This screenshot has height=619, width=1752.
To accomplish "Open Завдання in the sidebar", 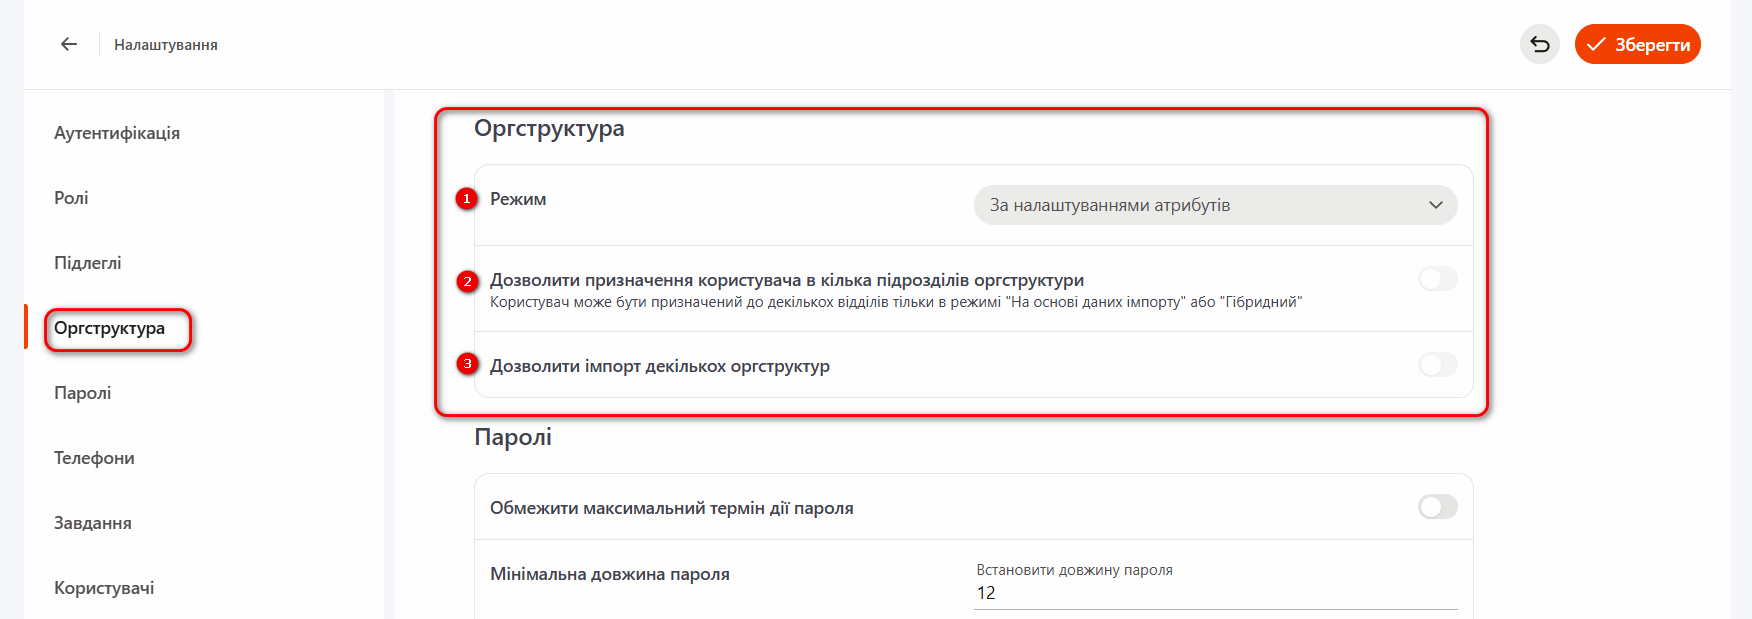I will pyautogui.click(x=93, y=523).
